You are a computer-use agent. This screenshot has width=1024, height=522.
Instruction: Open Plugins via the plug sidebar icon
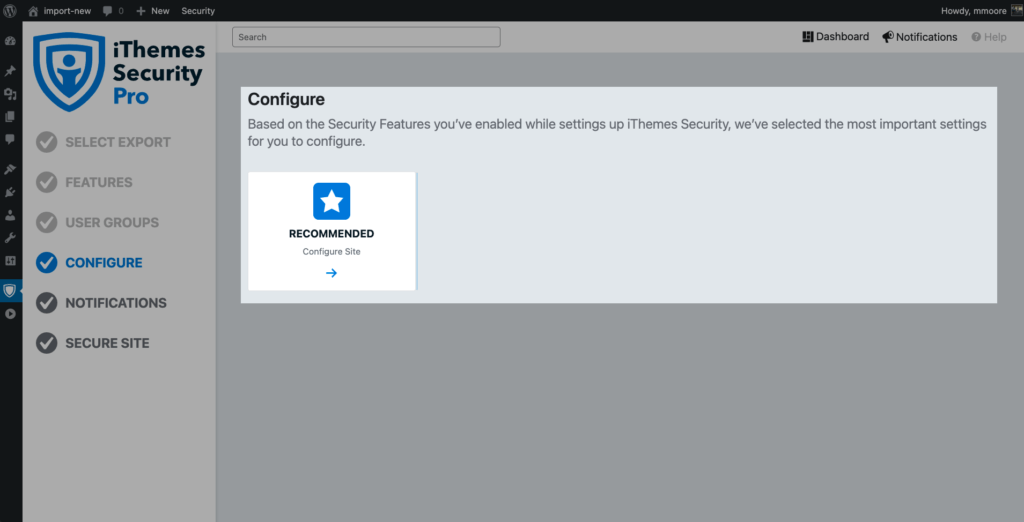coord(10,192)
